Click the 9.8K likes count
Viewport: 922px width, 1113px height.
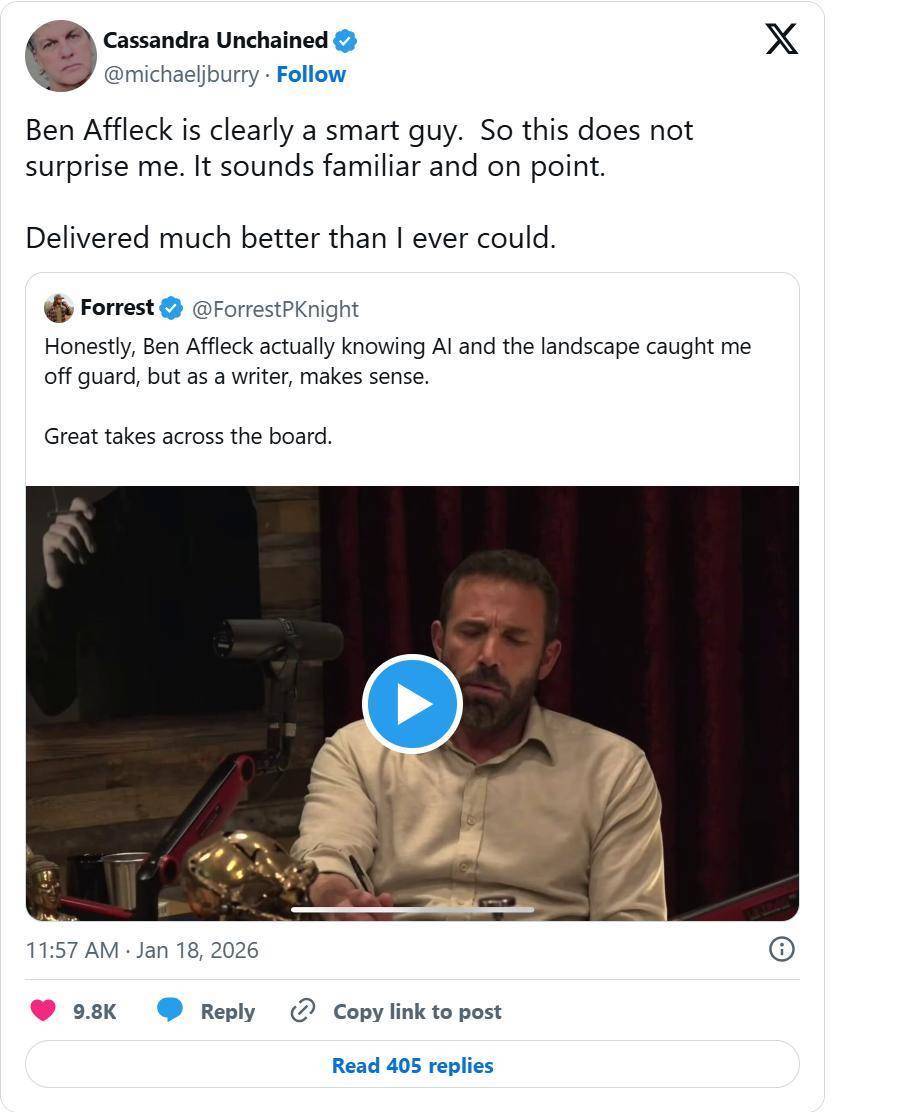point(95,1012)
